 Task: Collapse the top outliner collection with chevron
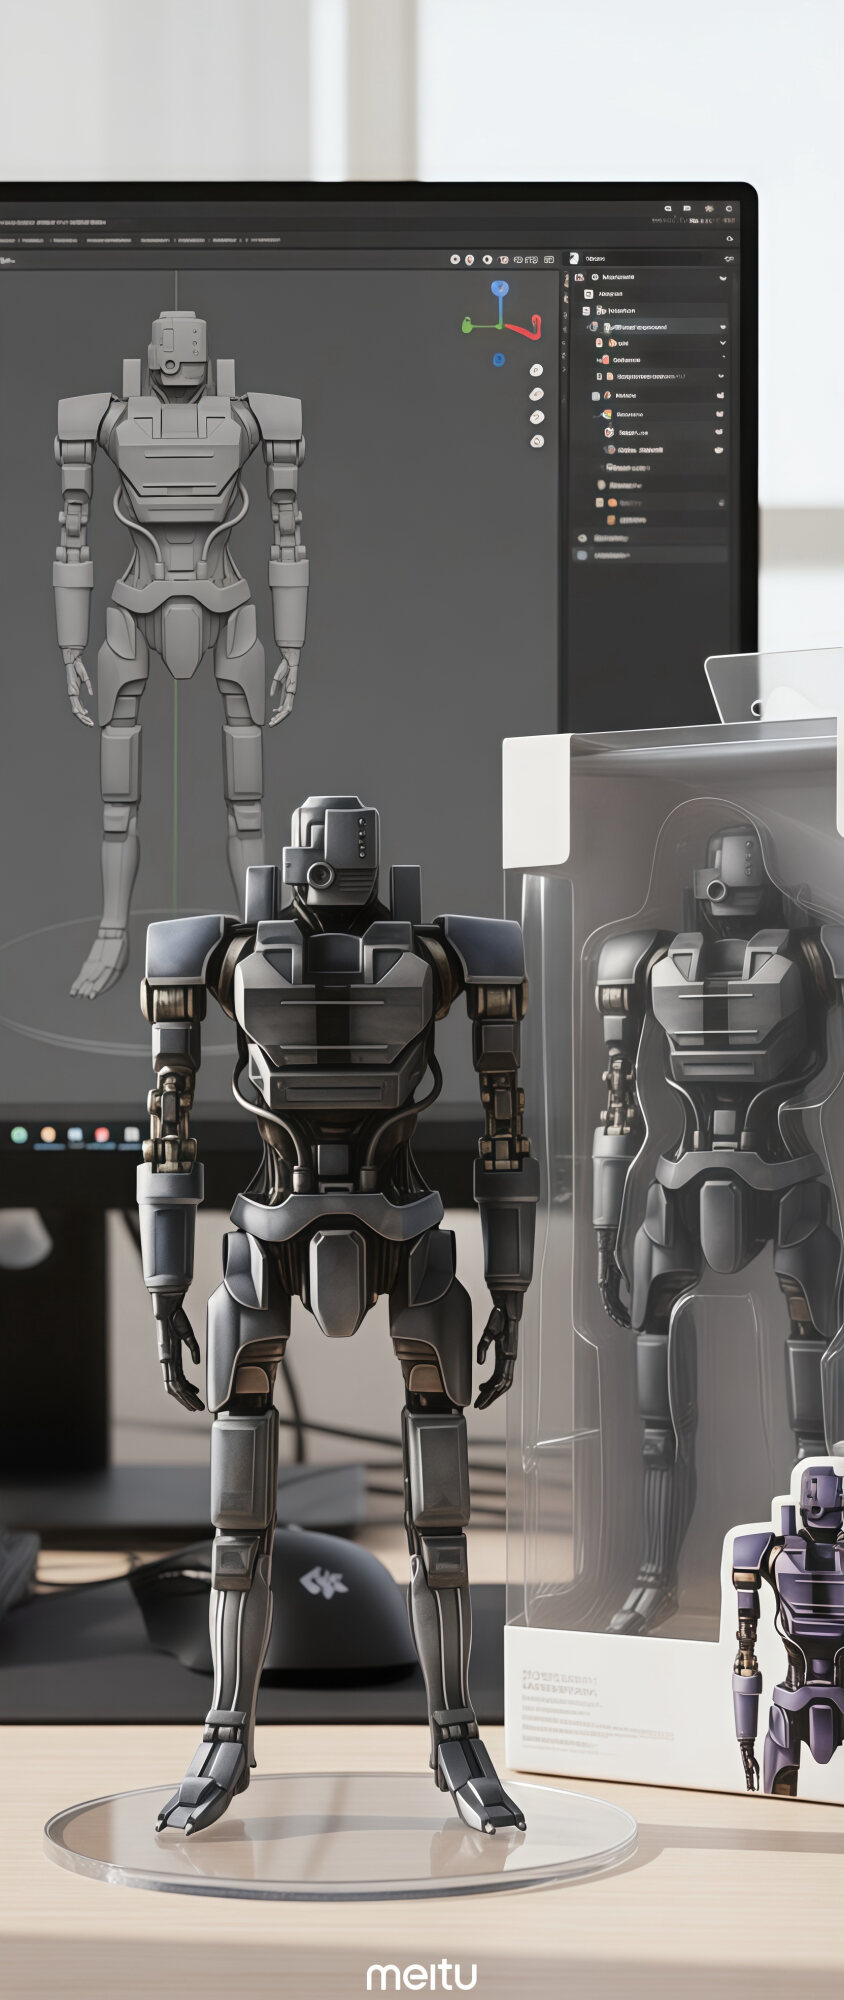pos(723,277)
